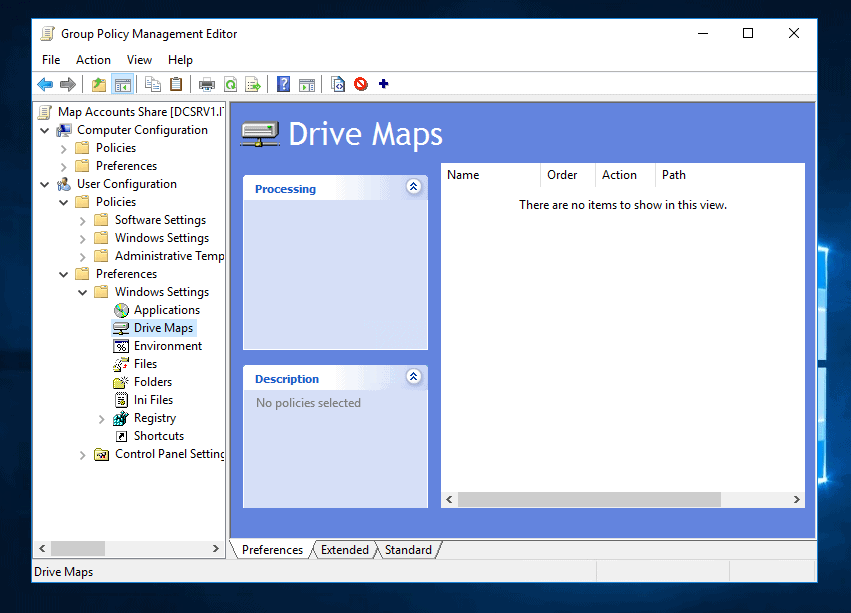Screen dimensions: 851x613
Task: Click the horizontal scrollbar below the list
Action: 587,499
